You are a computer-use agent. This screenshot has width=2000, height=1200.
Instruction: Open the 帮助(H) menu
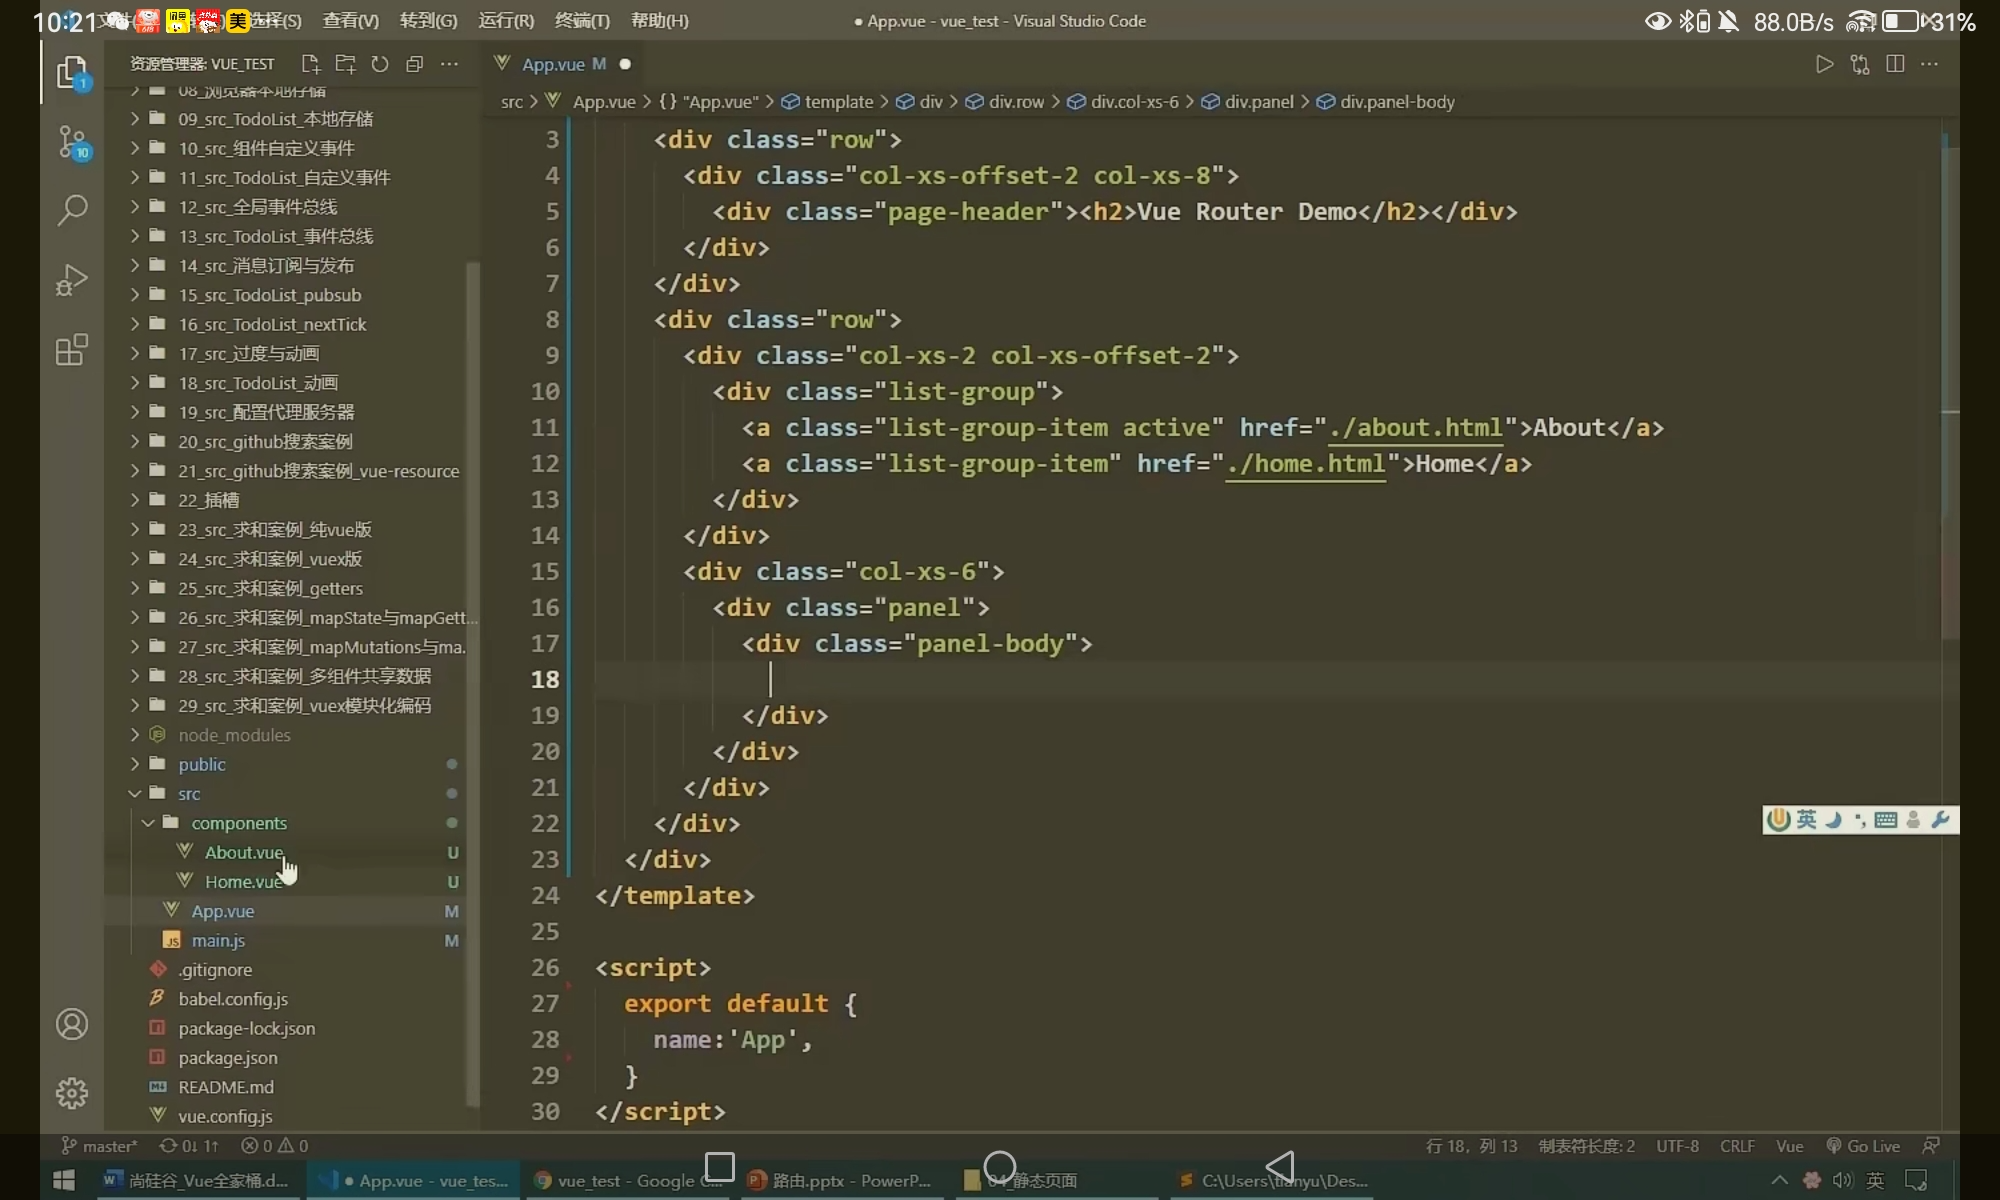coord(659,20)
